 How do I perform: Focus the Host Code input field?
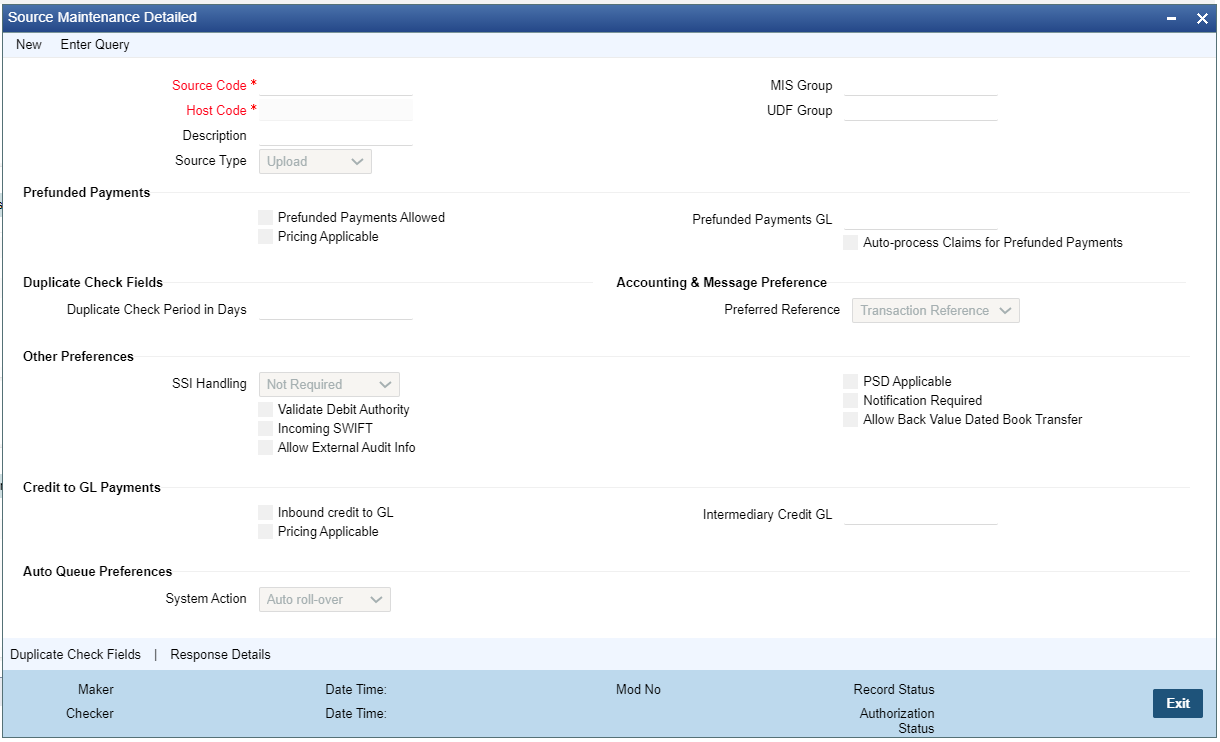click(336, 110)
